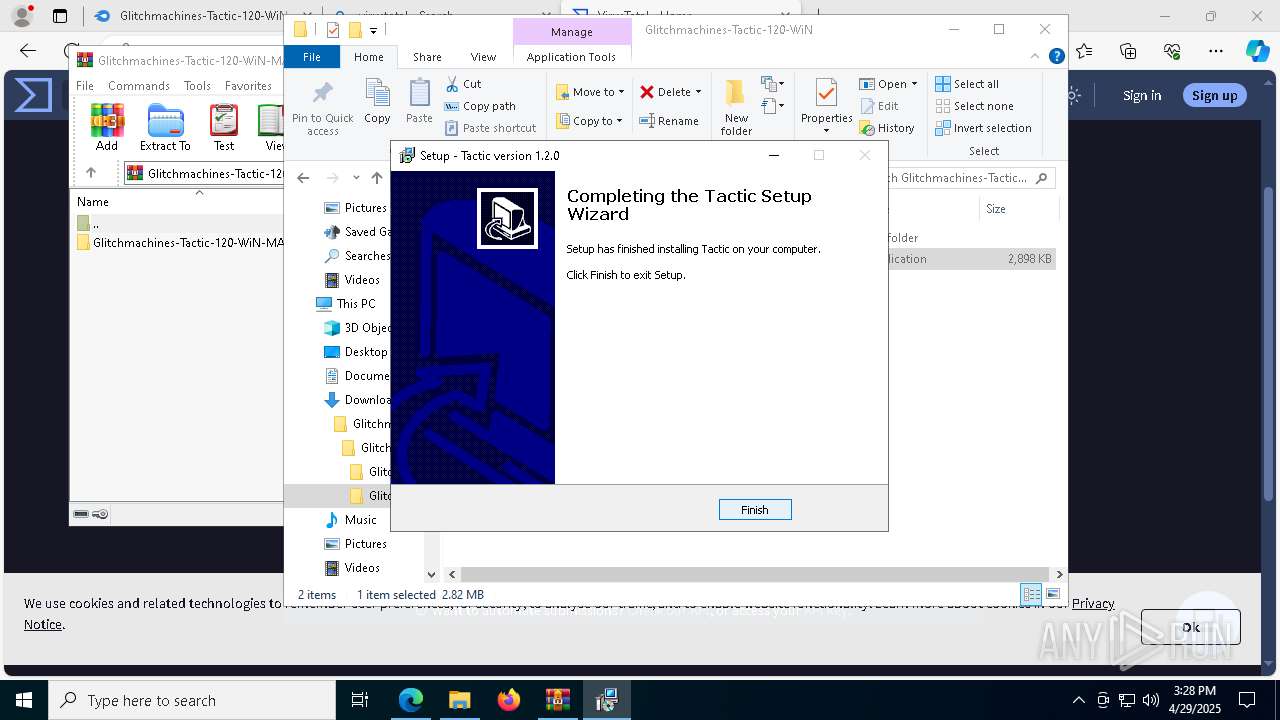Click the Paste icon in ribbon
This screenshot has height=720, width=1280.
tap(419, 102)
